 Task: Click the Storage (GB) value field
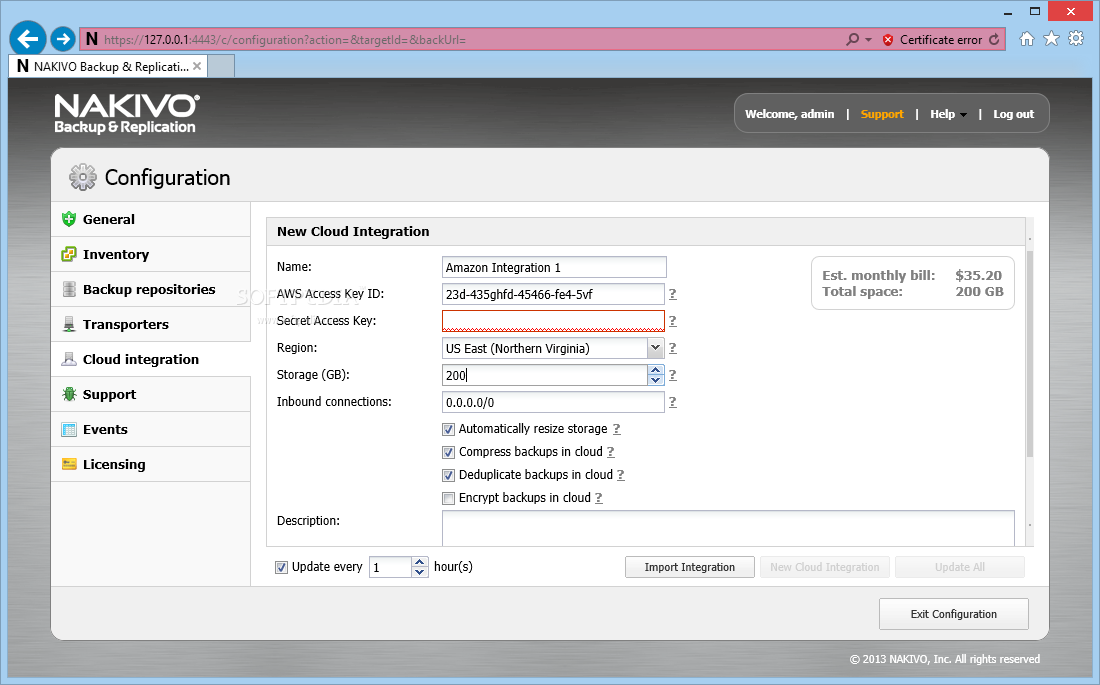pos(544,375)
